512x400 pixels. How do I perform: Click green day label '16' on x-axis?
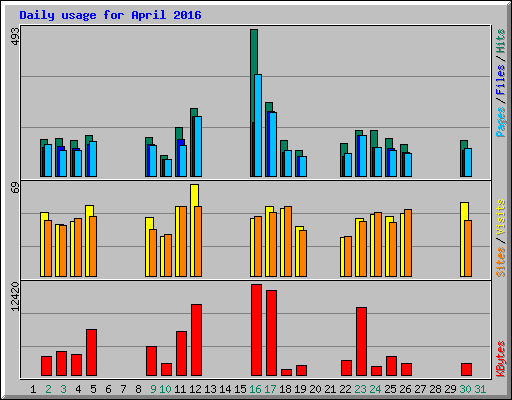coord(255,389)
